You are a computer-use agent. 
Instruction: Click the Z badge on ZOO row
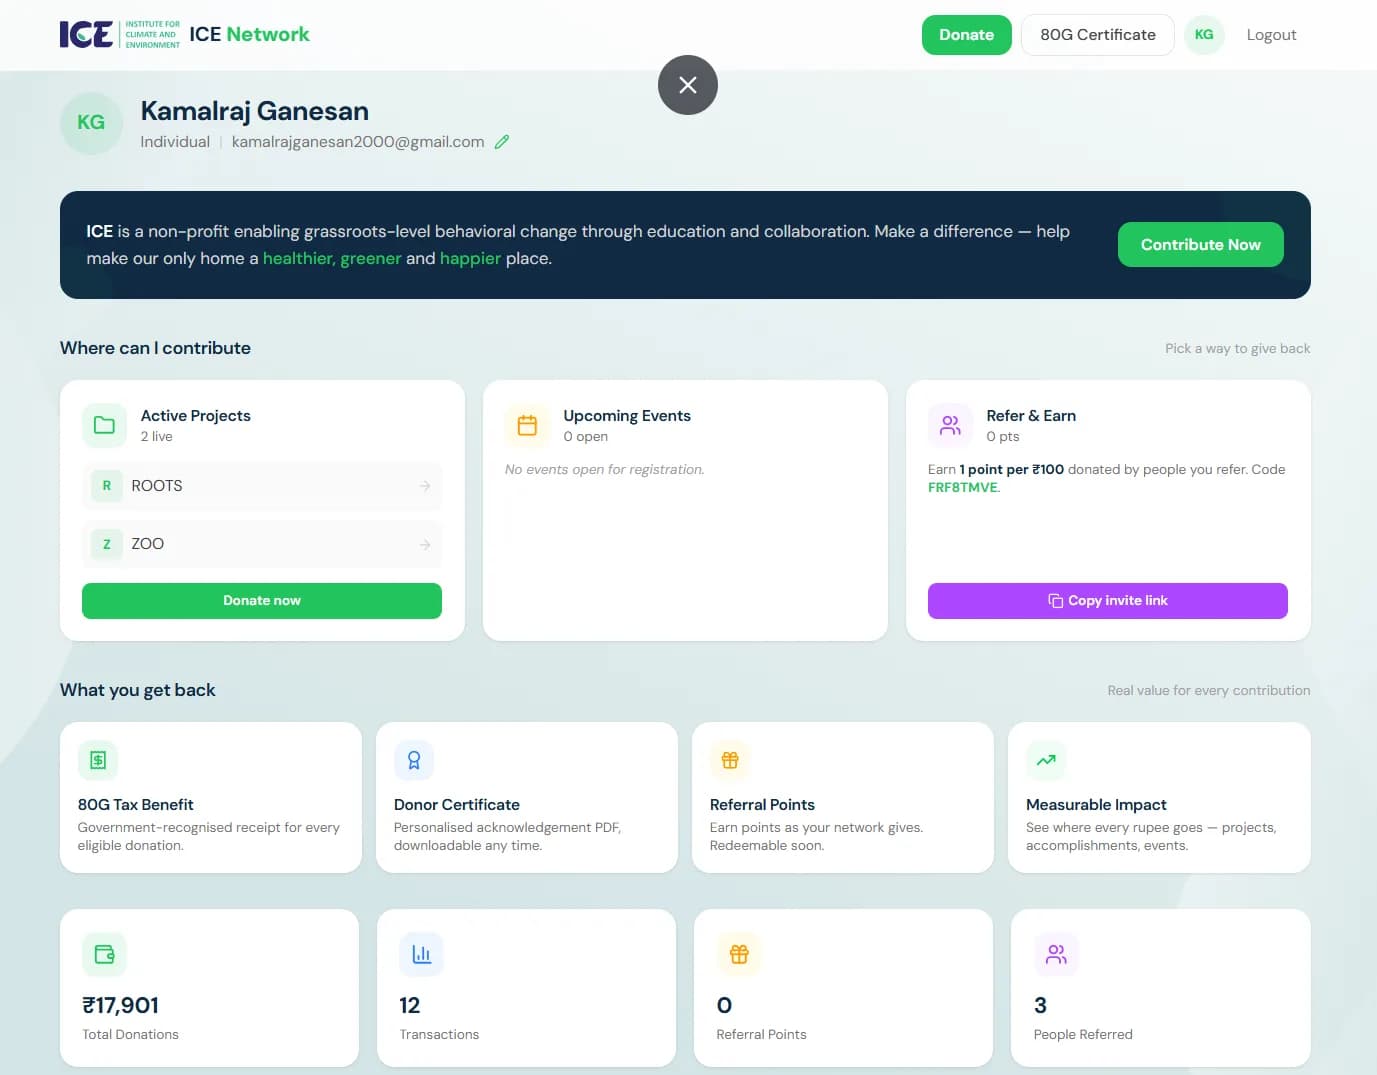[x=107, y=544]
